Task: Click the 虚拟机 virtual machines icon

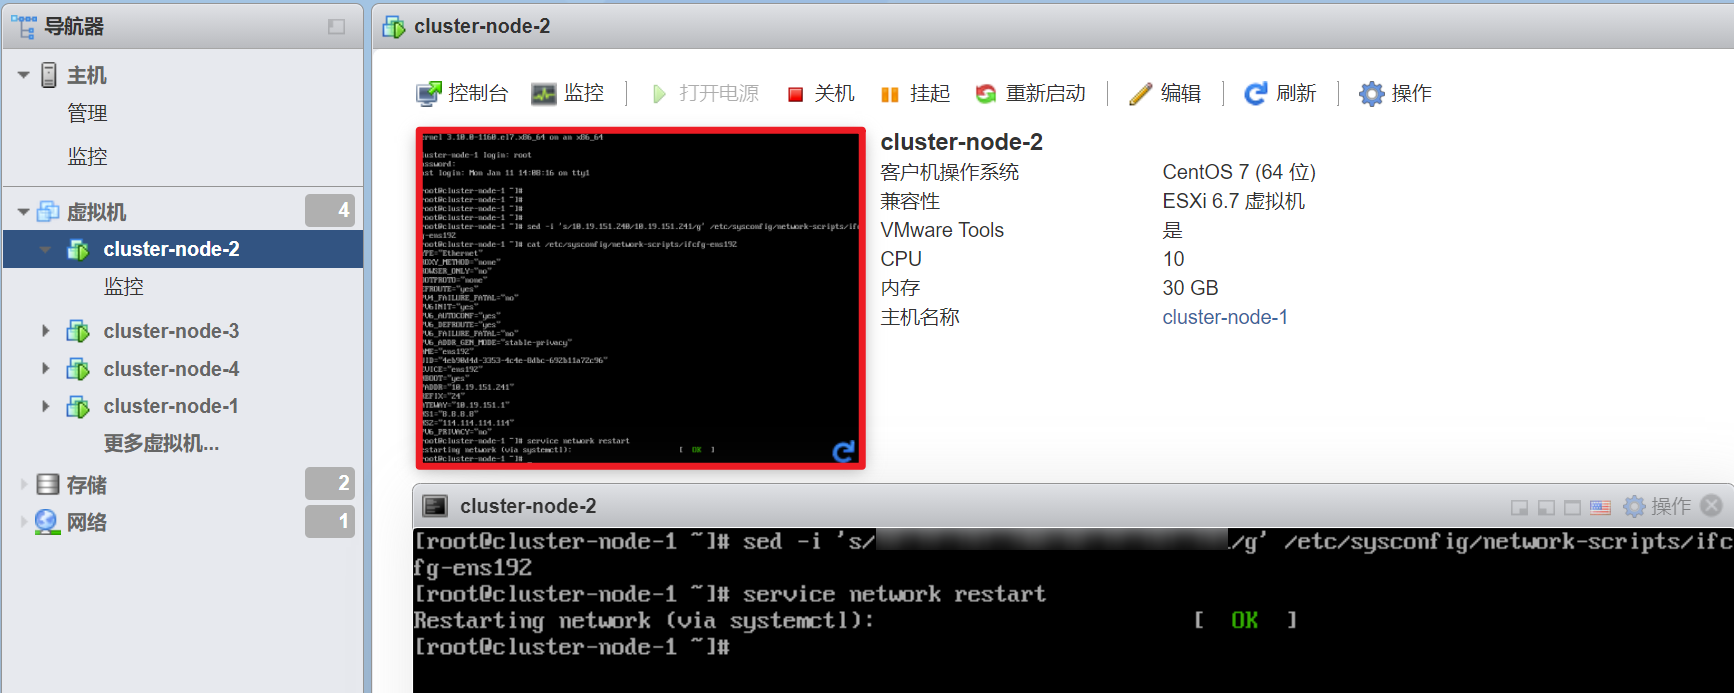Action: 48,212
